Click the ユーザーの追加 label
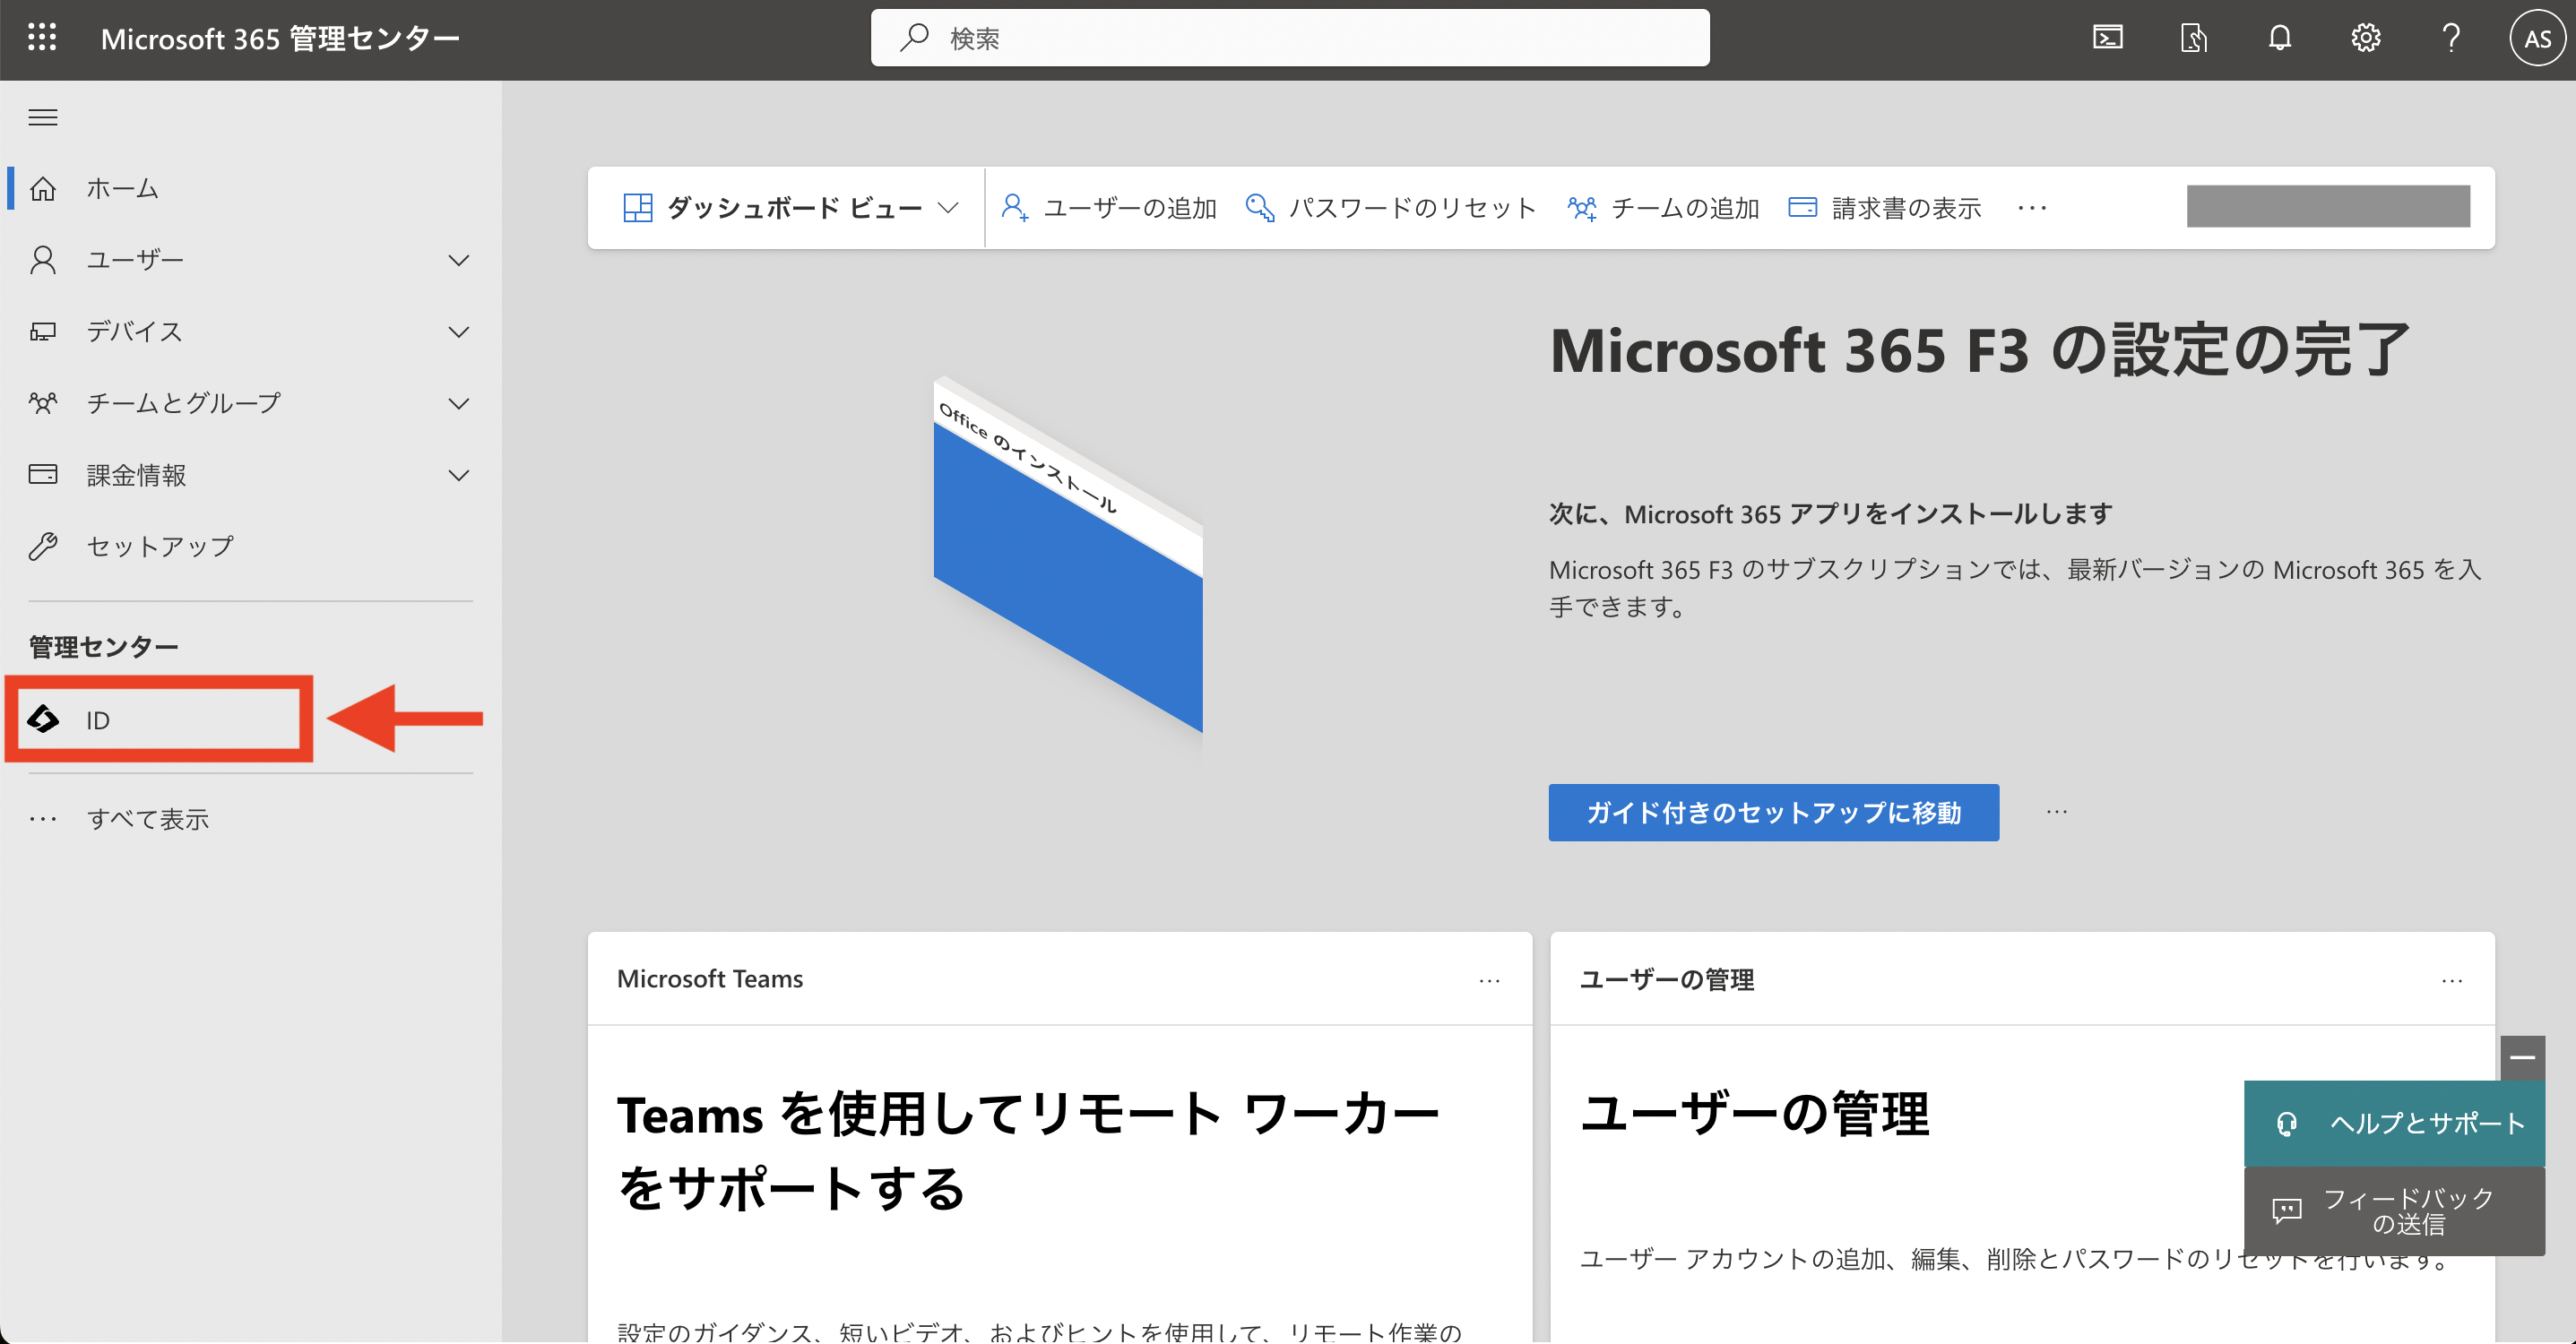The image size is (2576, 1344). (x=1130, y=208)
